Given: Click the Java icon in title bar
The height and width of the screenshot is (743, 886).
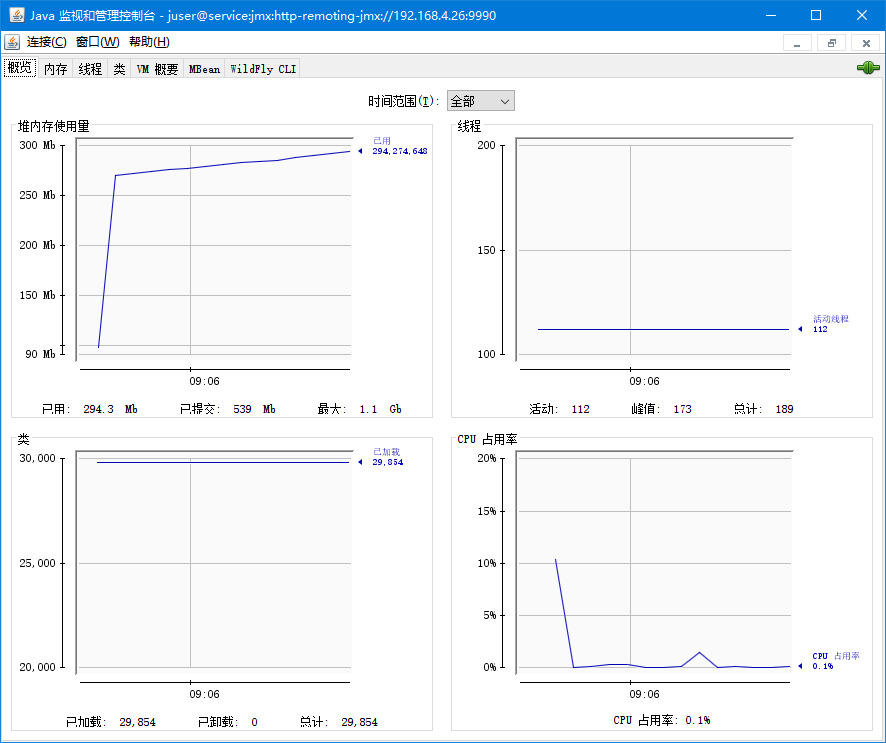Looking at the screenshot, I should pyautogui.click(x=16, y=15).
